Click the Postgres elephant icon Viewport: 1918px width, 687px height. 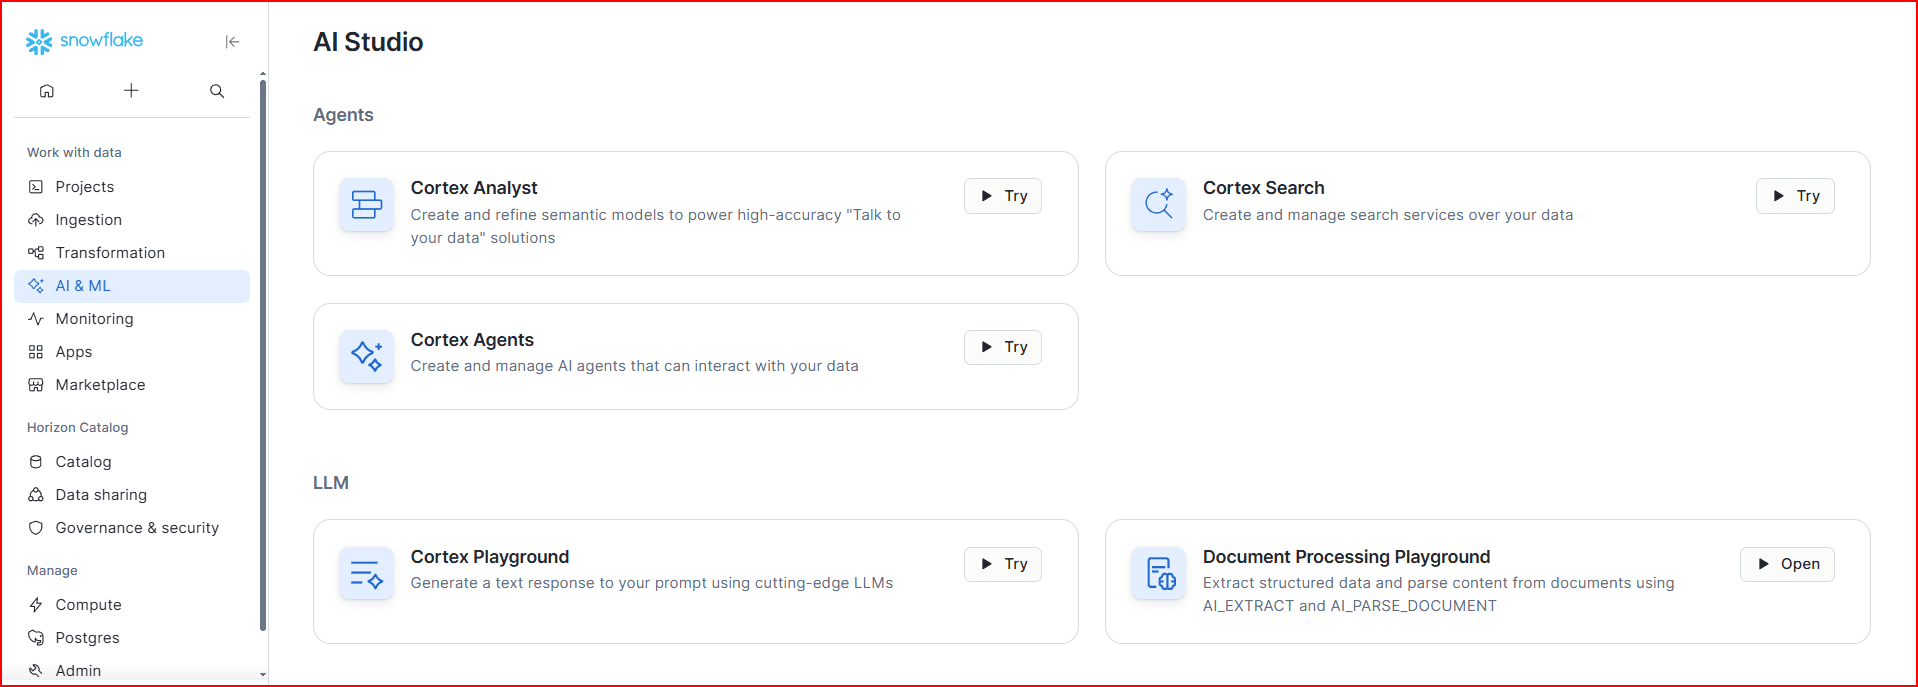[x=36, y=638]
